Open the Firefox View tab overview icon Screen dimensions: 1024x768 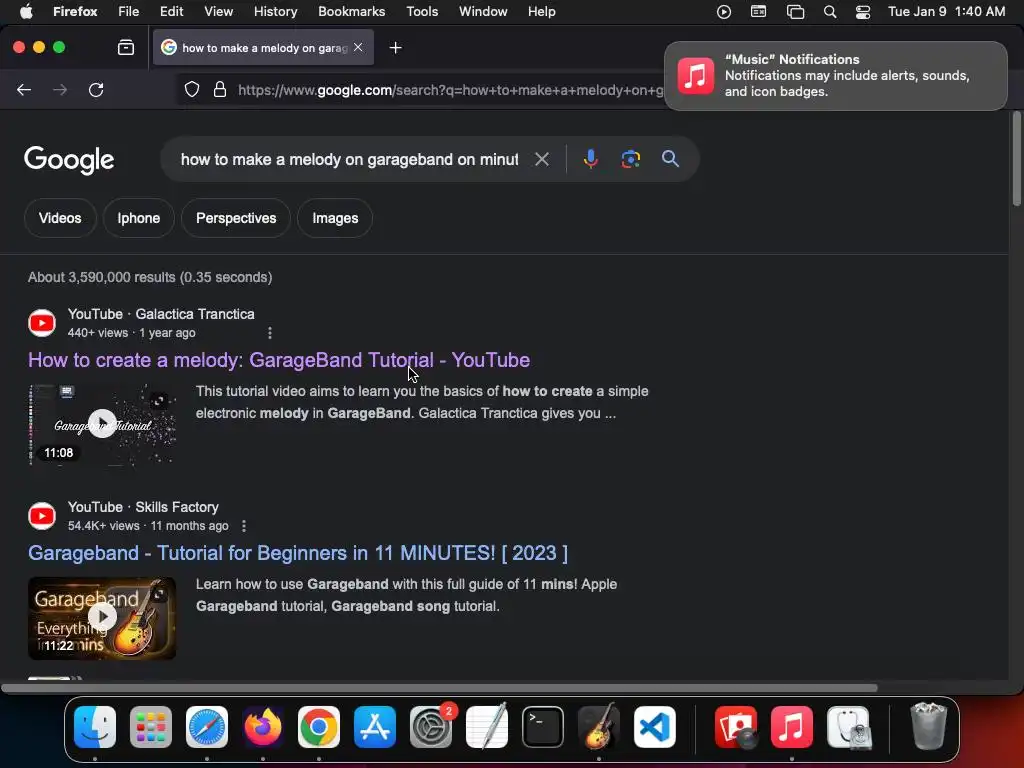[x=126, y=48]
